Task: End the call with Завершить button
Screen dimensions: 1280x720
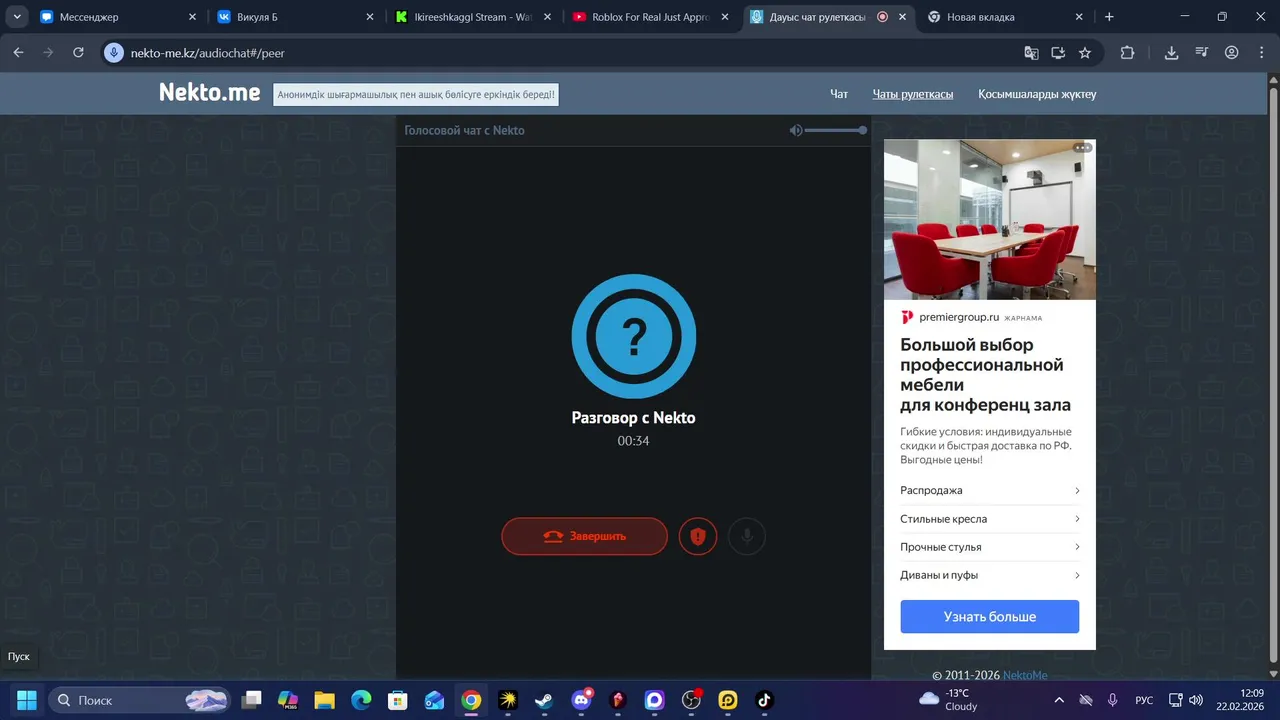Action: coord(584,536)
